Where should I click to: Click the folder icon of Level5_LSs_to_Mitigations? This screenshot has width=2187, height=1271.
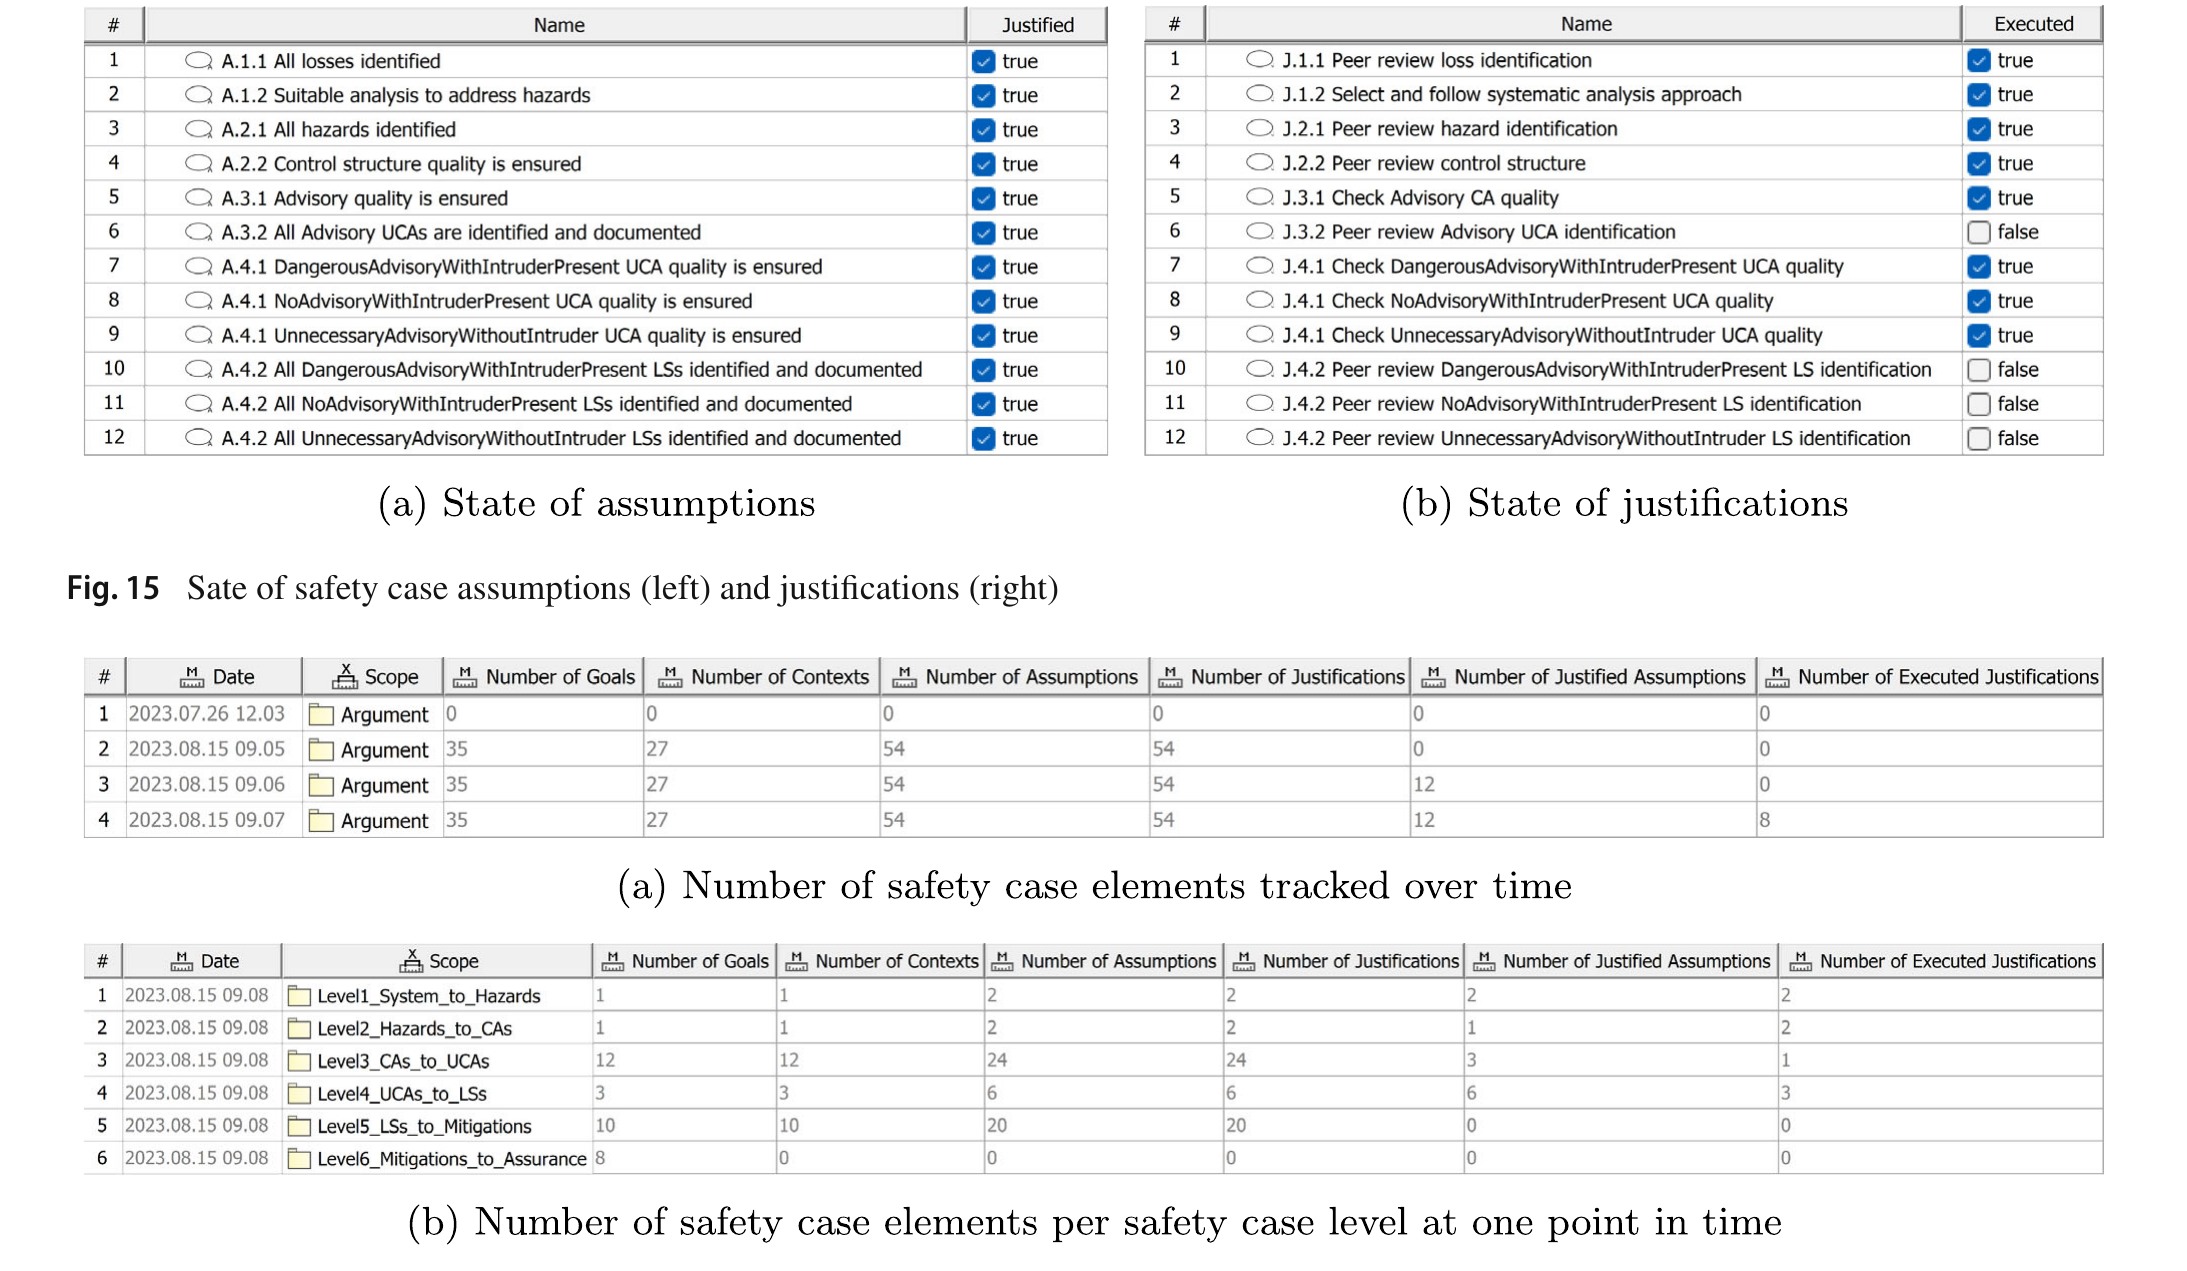point(299,1127)
